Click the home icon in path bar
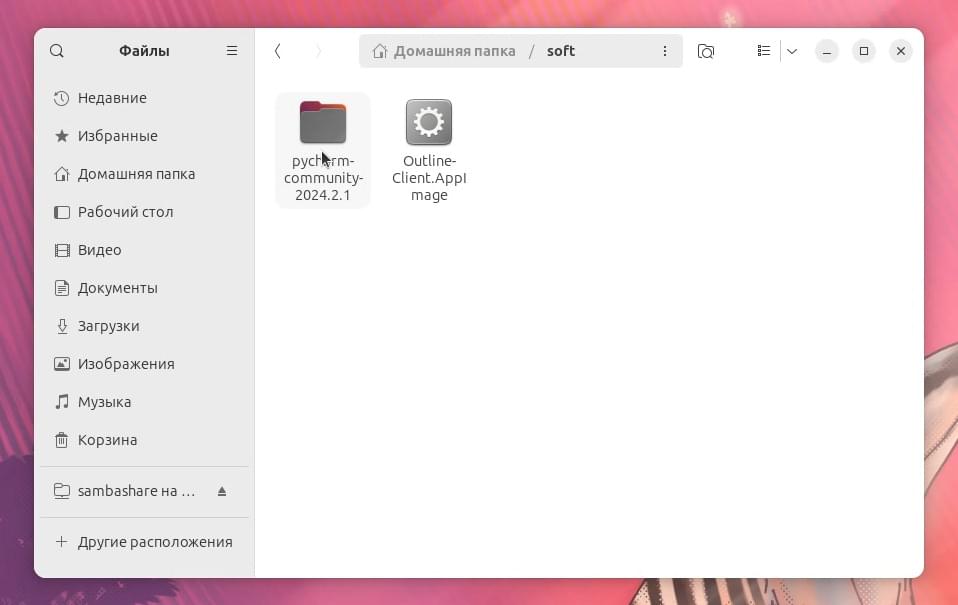This screenshot has width=958, height=605. point(379,51)
